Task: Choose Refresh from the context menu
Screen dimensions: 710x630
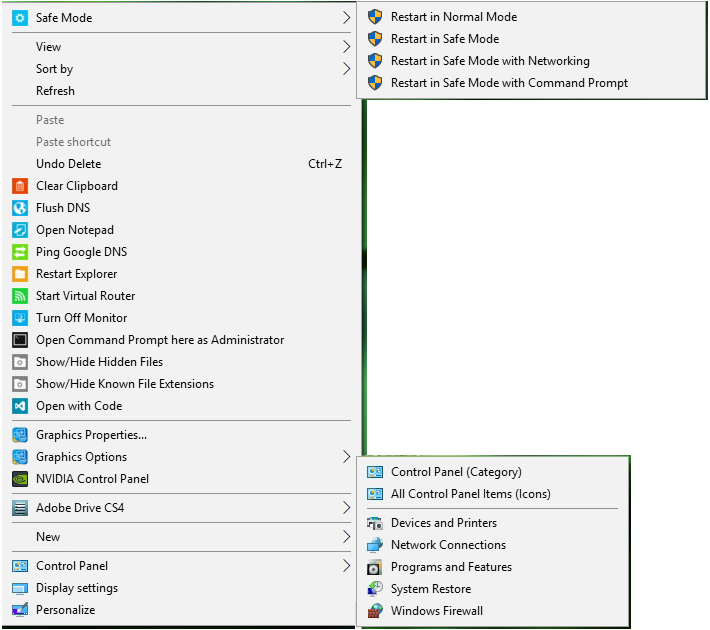Action: pyautogui.click(x=55, y=91)
